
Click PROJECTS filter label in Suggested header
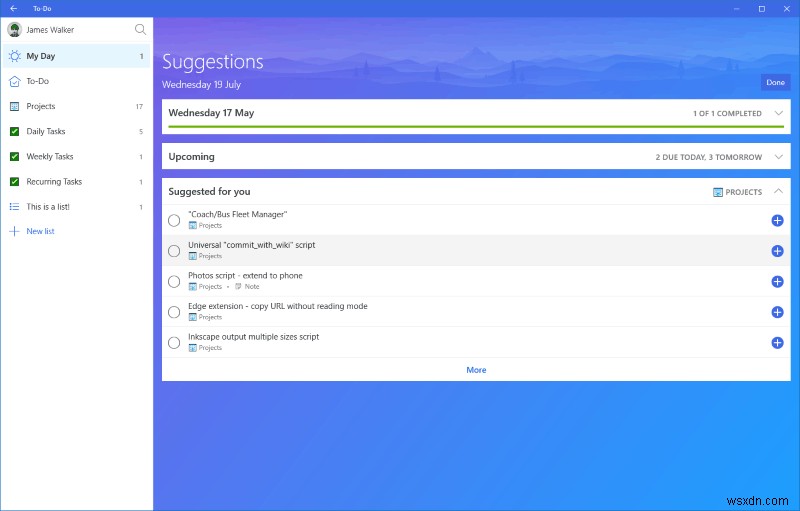point(743,192)
